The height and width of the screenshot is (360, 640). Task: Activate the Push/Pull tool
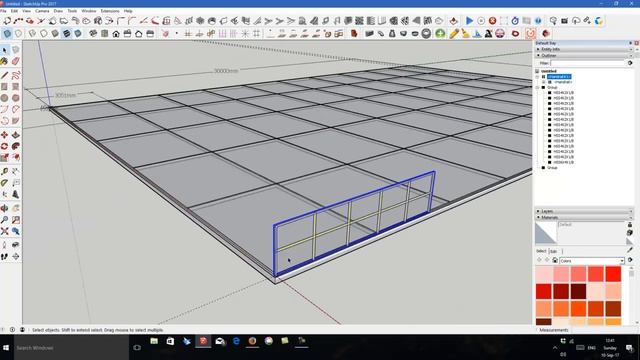point(16,135)
